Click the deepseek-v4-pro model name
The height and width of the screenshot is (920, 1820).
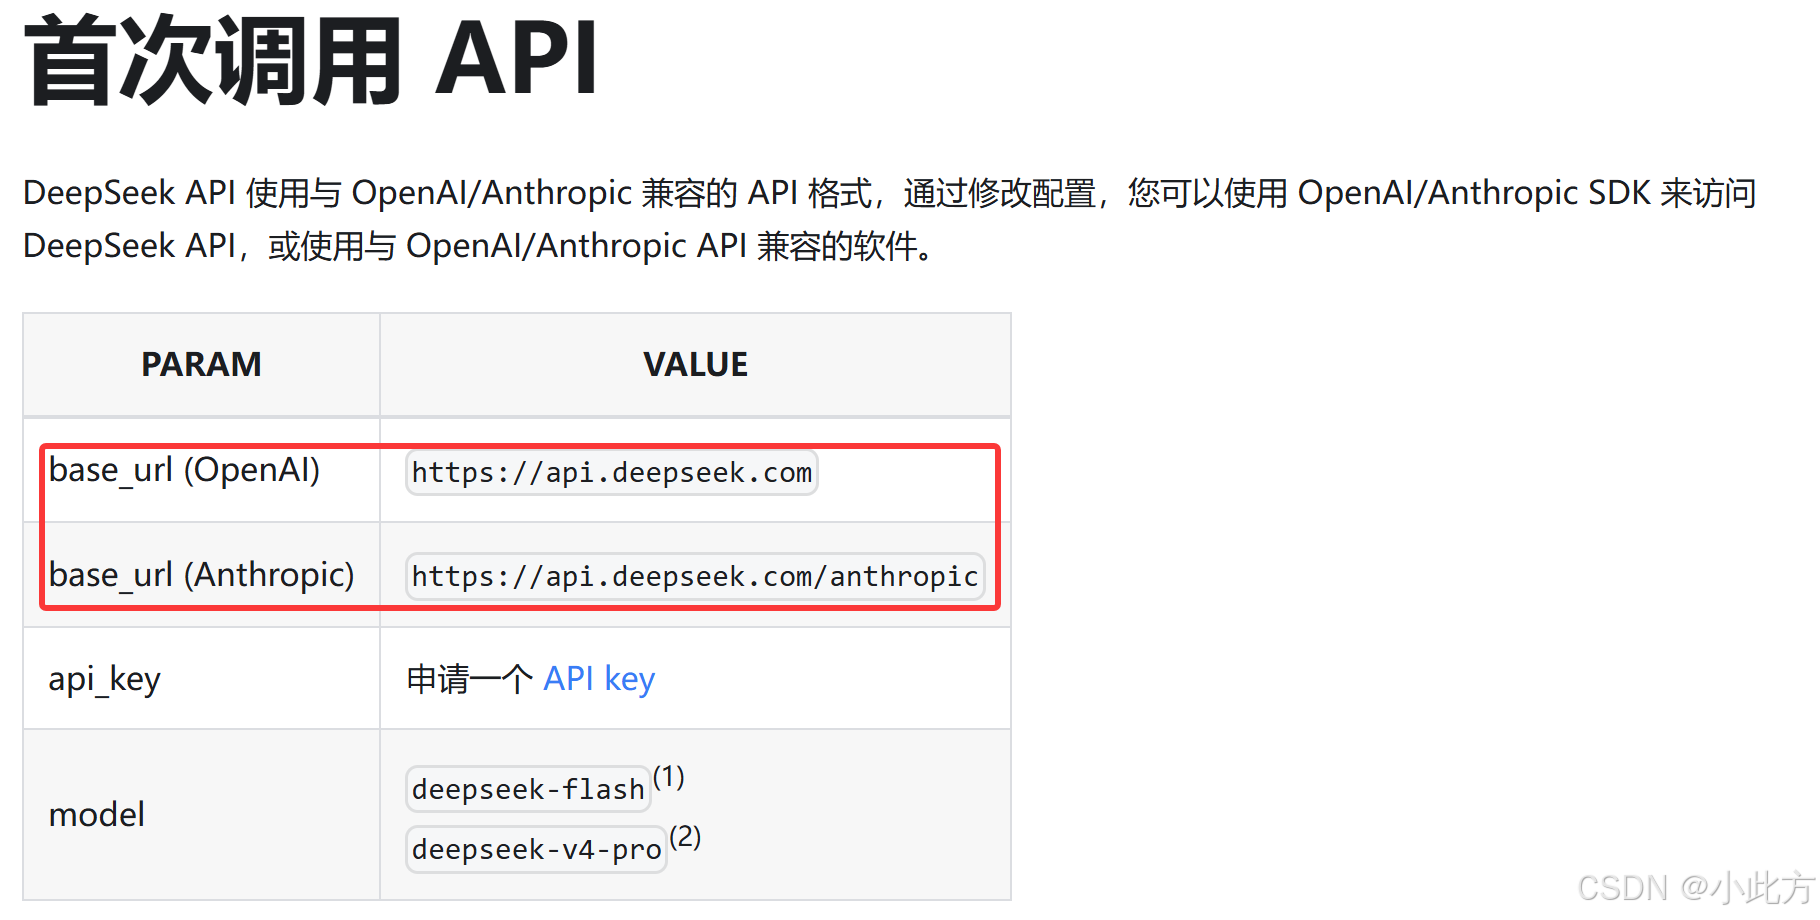pyautogui.click(x=536, y=849)
